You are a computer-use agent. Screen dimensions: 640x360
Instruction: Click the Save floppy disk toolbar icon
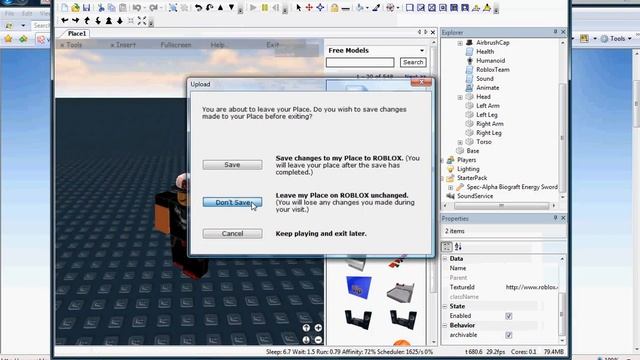[x=86, y=7]
